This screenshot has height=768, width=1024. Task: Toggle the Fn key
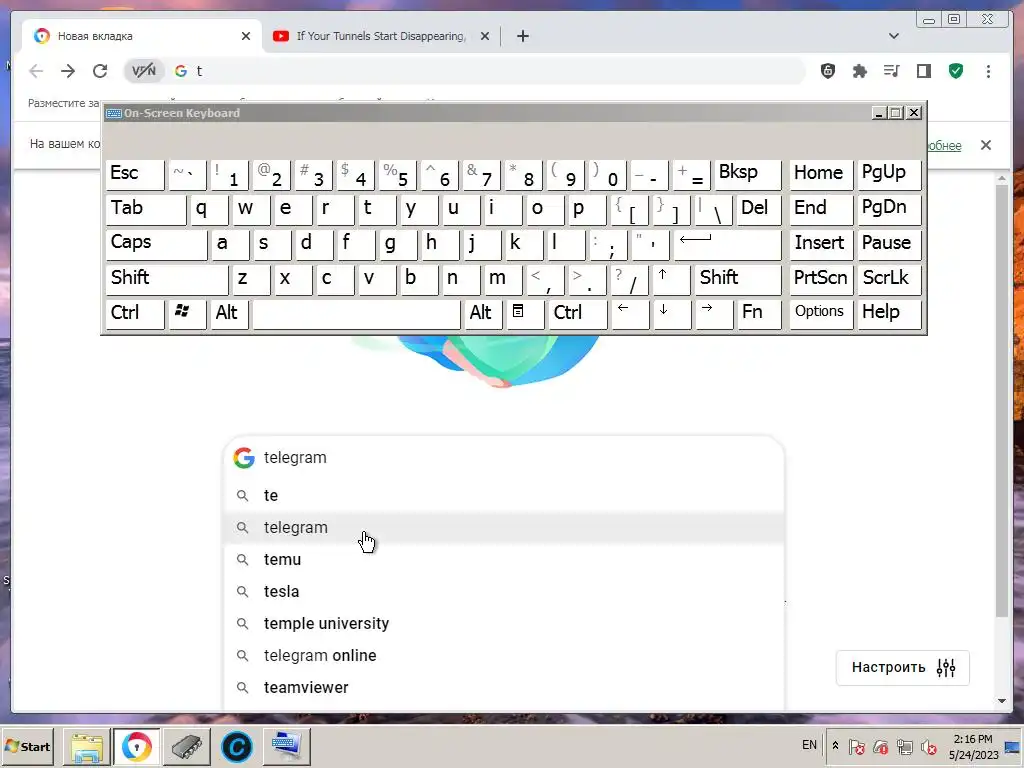pyautogui.click(x=760, y=313)
